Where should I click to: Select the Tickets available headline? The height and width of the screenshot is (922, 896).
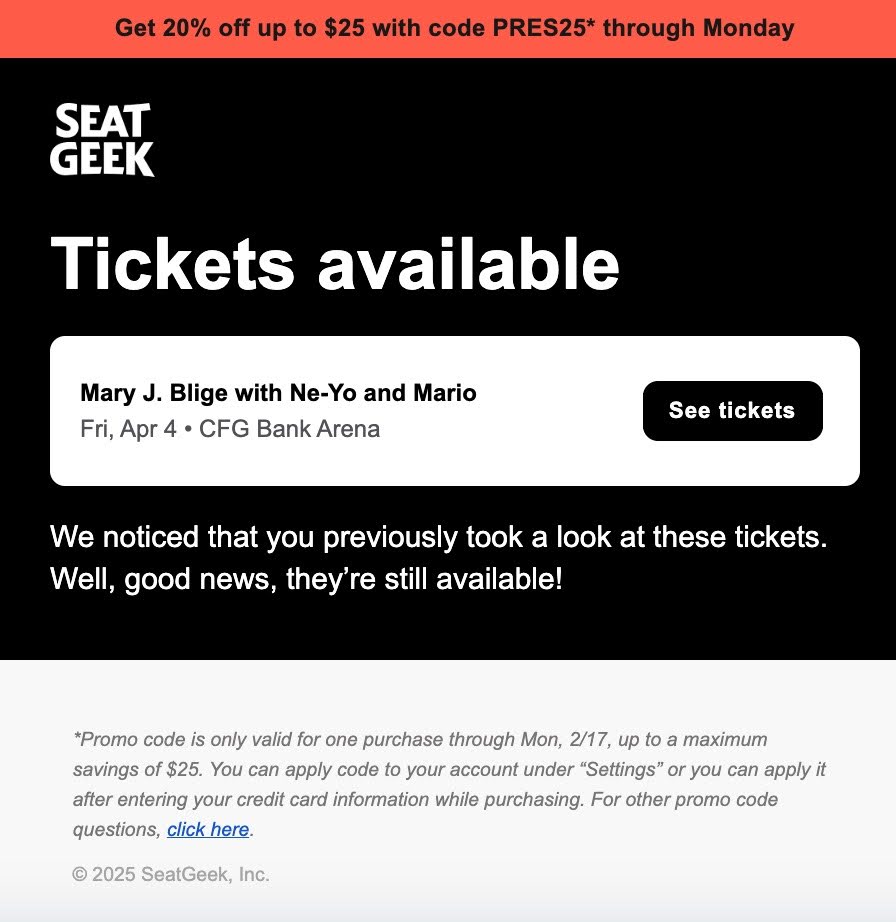[x=335, y=263]
